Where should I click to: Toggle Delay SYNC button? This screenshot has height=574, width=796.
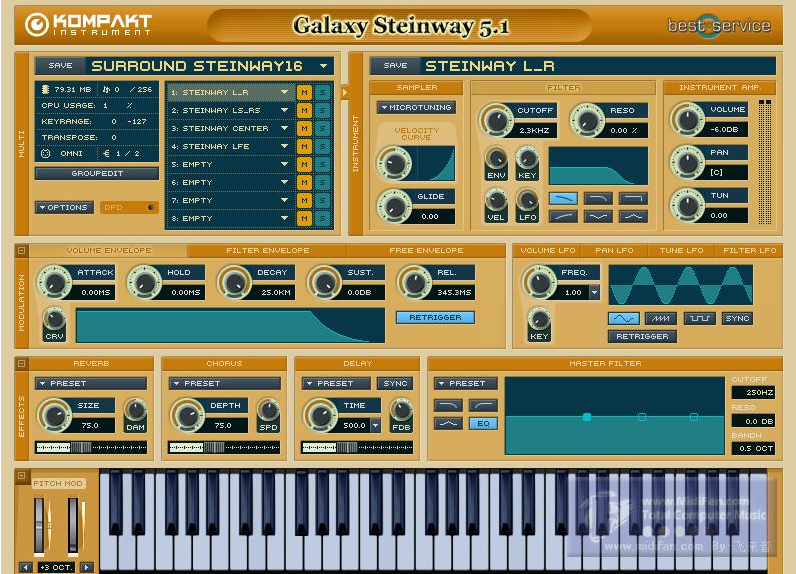(x=395, y=383)
